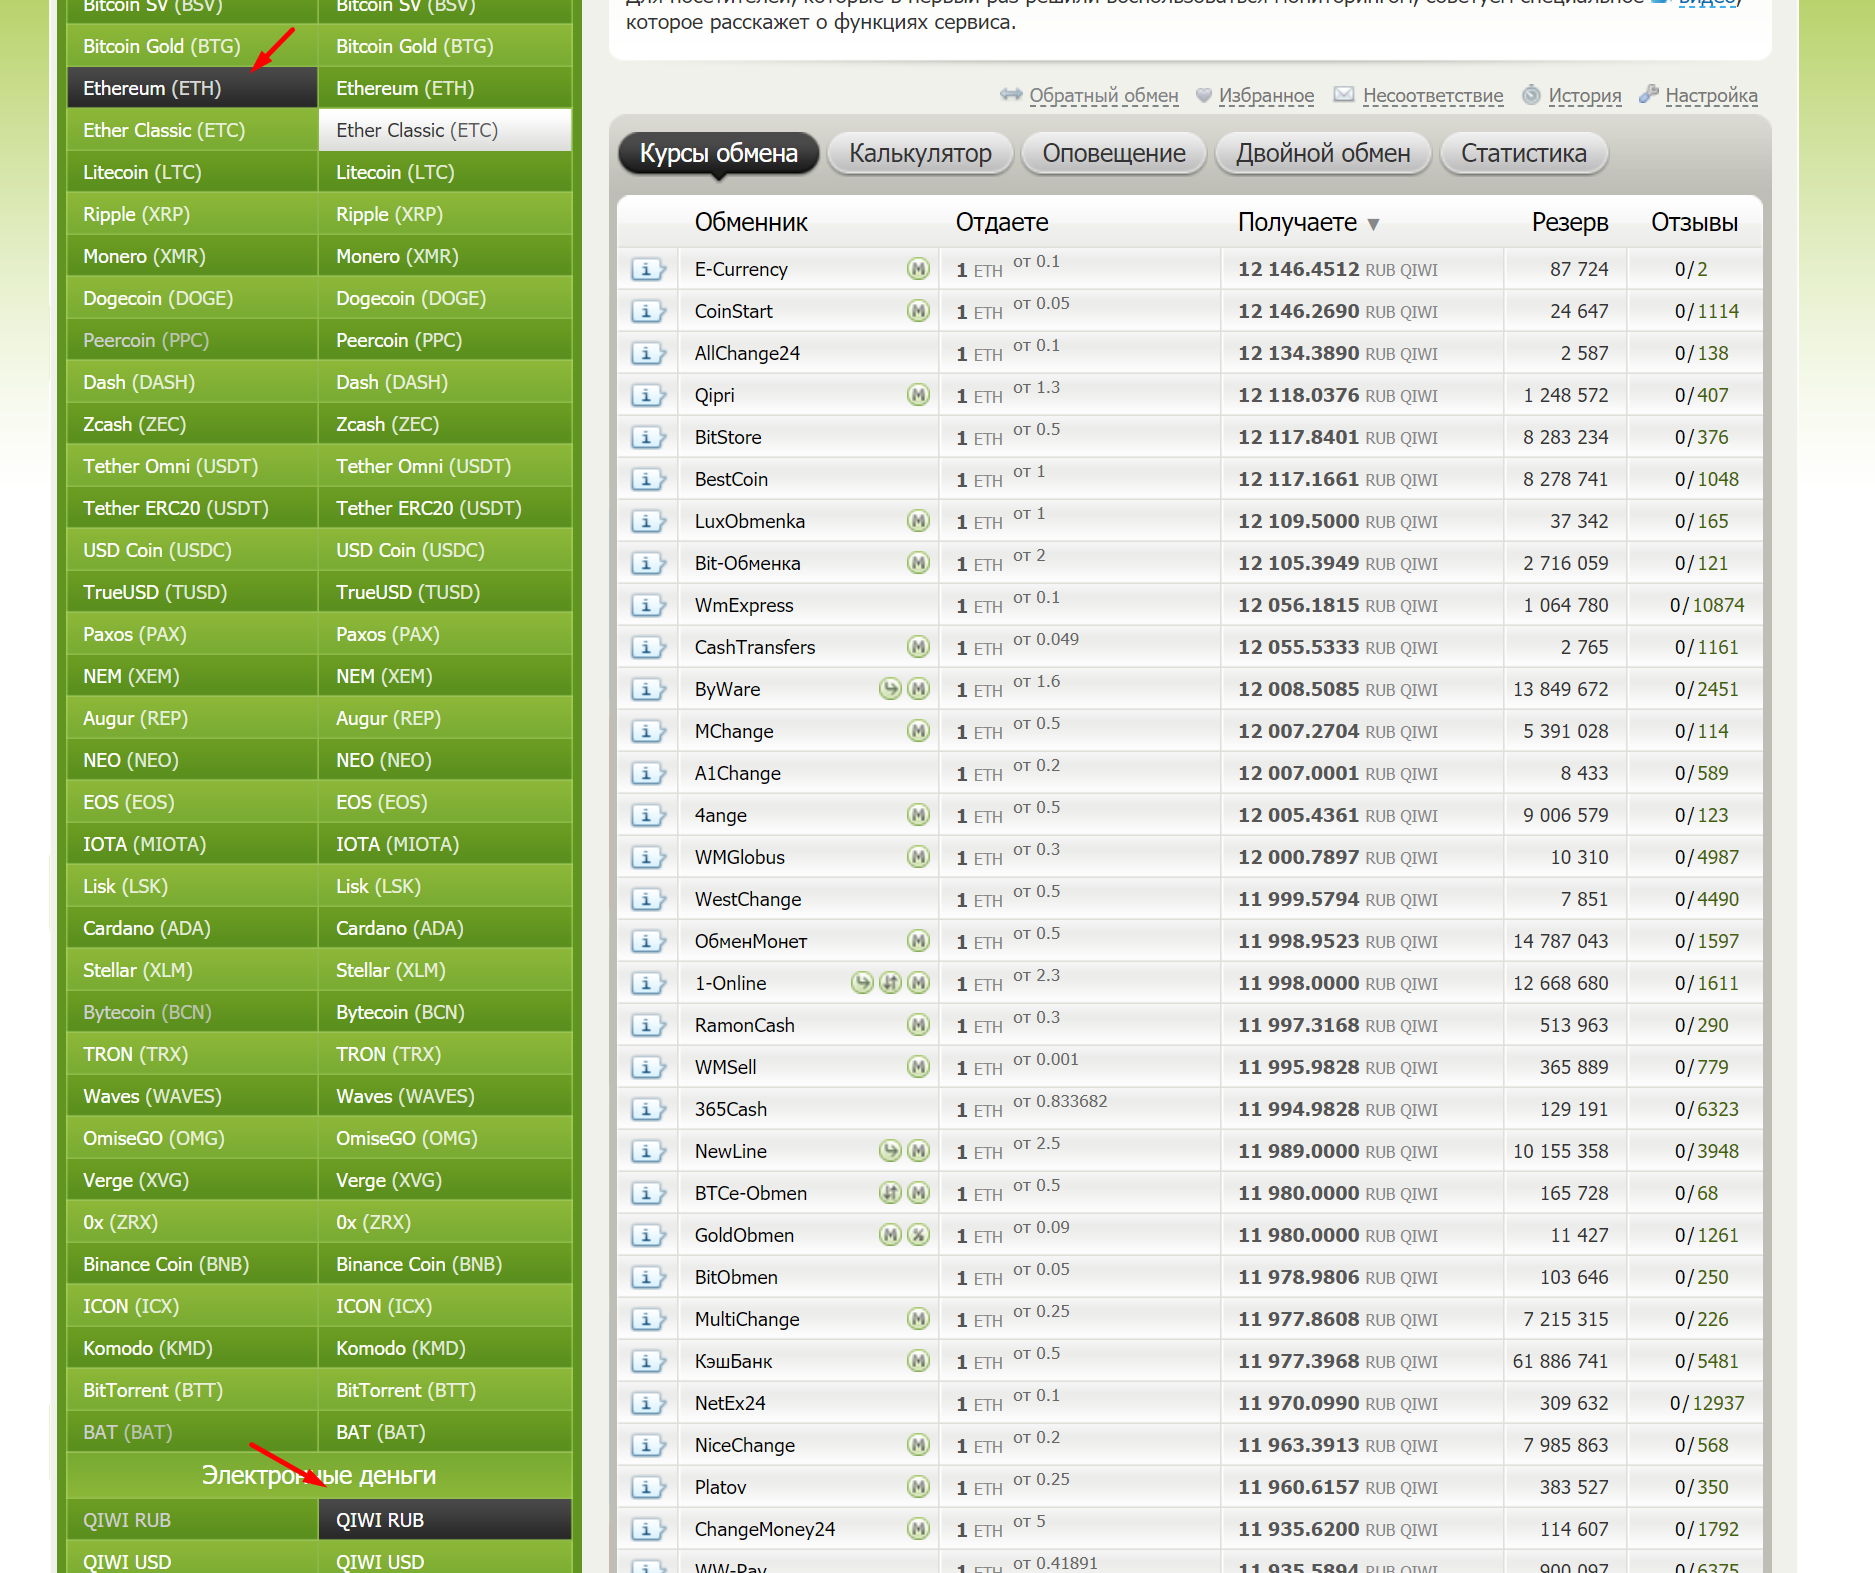Open Избранное link
The image size is (1875, 1573).
1266,96
